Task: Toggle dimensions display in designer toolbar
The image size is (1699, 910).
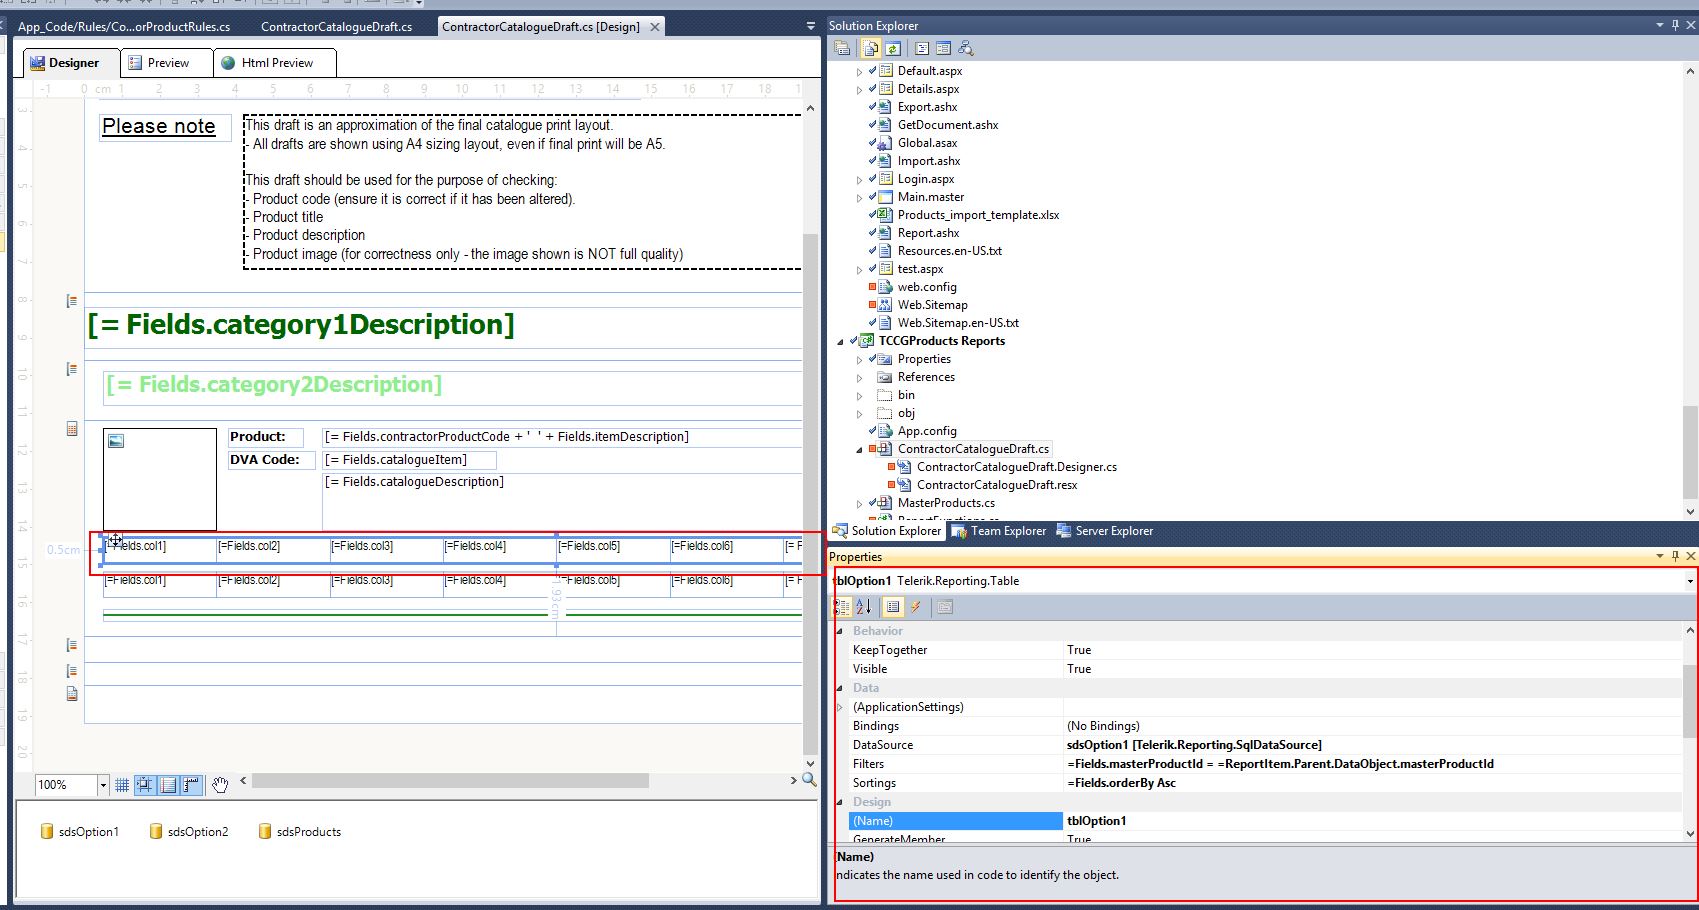Action: coord(191,785)
